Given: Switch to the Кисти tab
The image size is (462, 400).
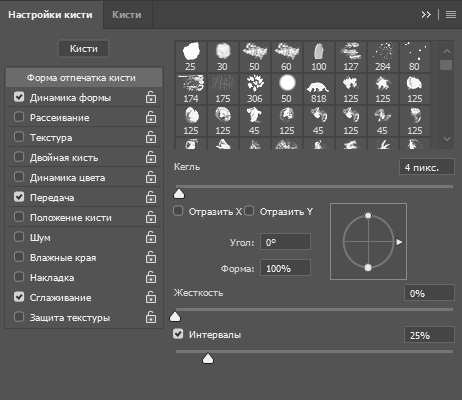Looking at the screenshot, I should [x=127, y=15].
